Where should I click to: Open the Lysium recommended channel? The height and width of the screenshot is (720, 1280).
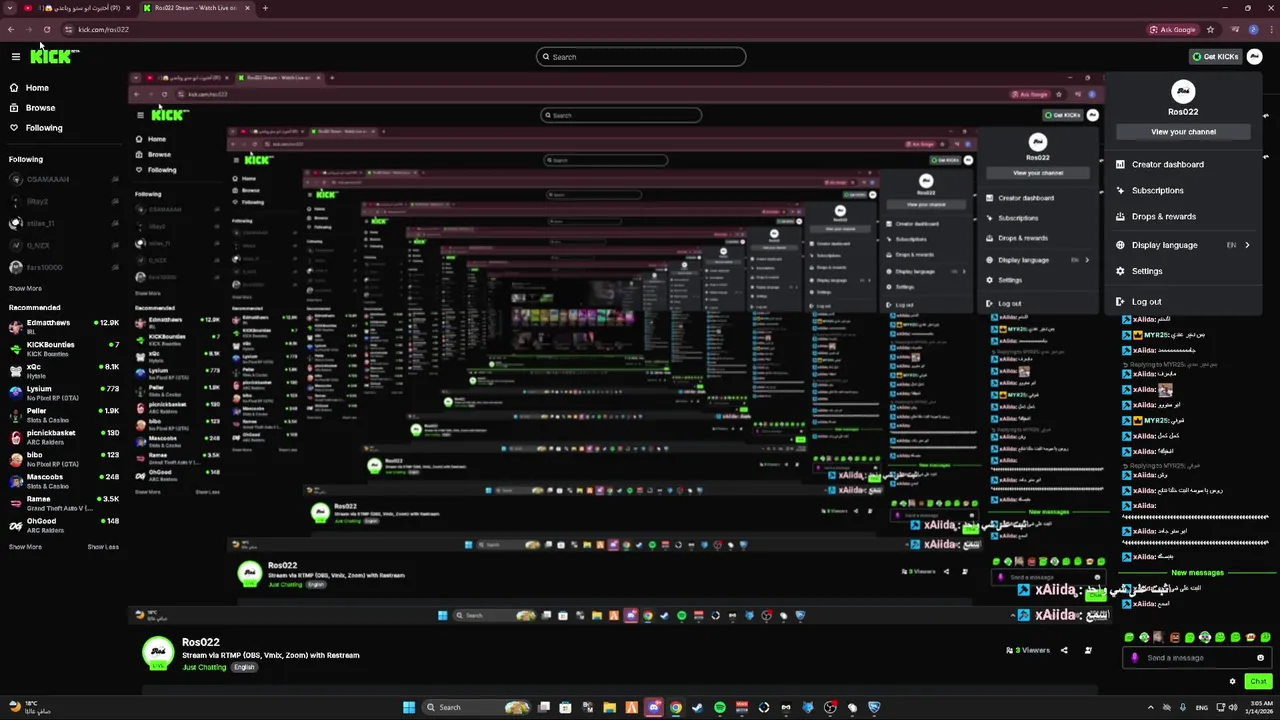(x=64, y=392)
